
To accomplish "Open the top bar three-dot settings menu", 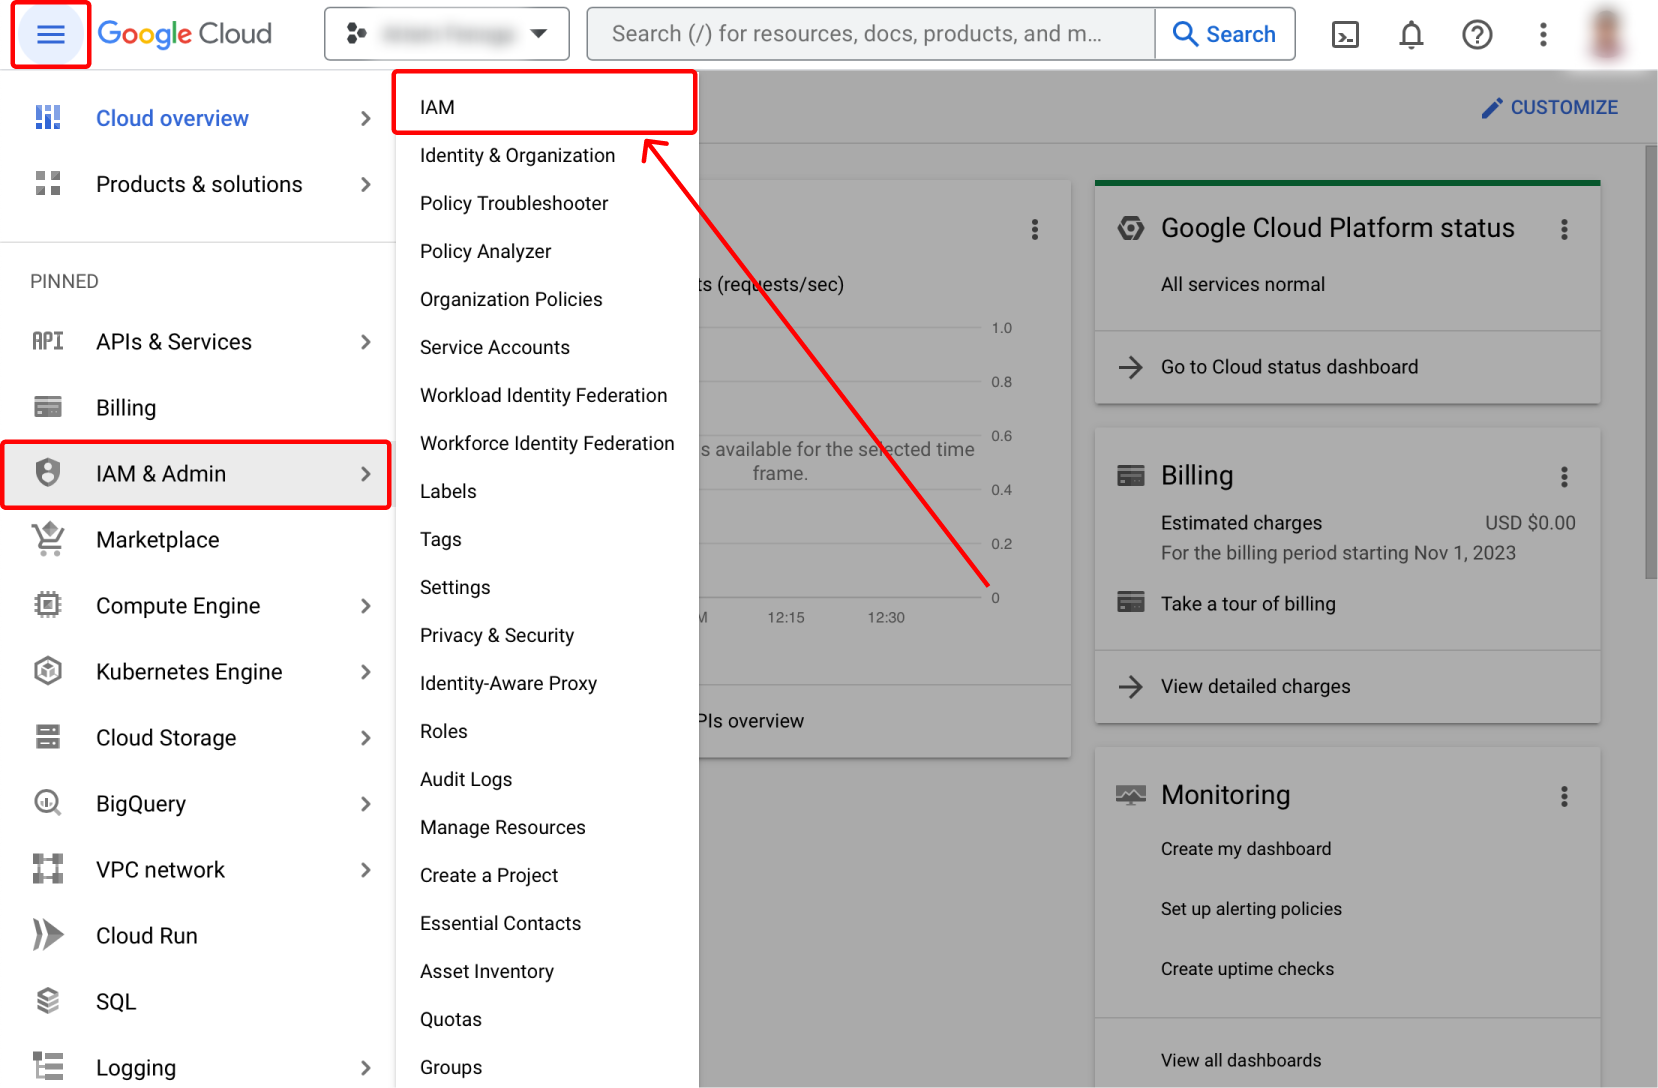I will point(1543,35).
